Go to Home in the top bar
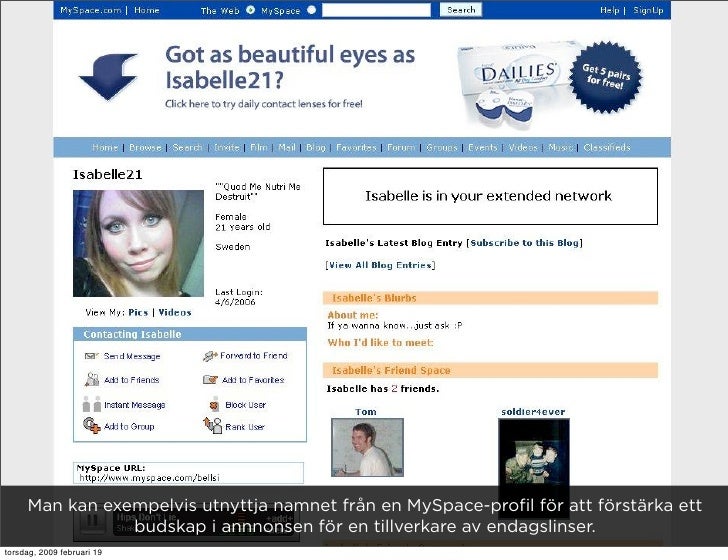Viewport: 728px width, 560px height. point(146,10)
